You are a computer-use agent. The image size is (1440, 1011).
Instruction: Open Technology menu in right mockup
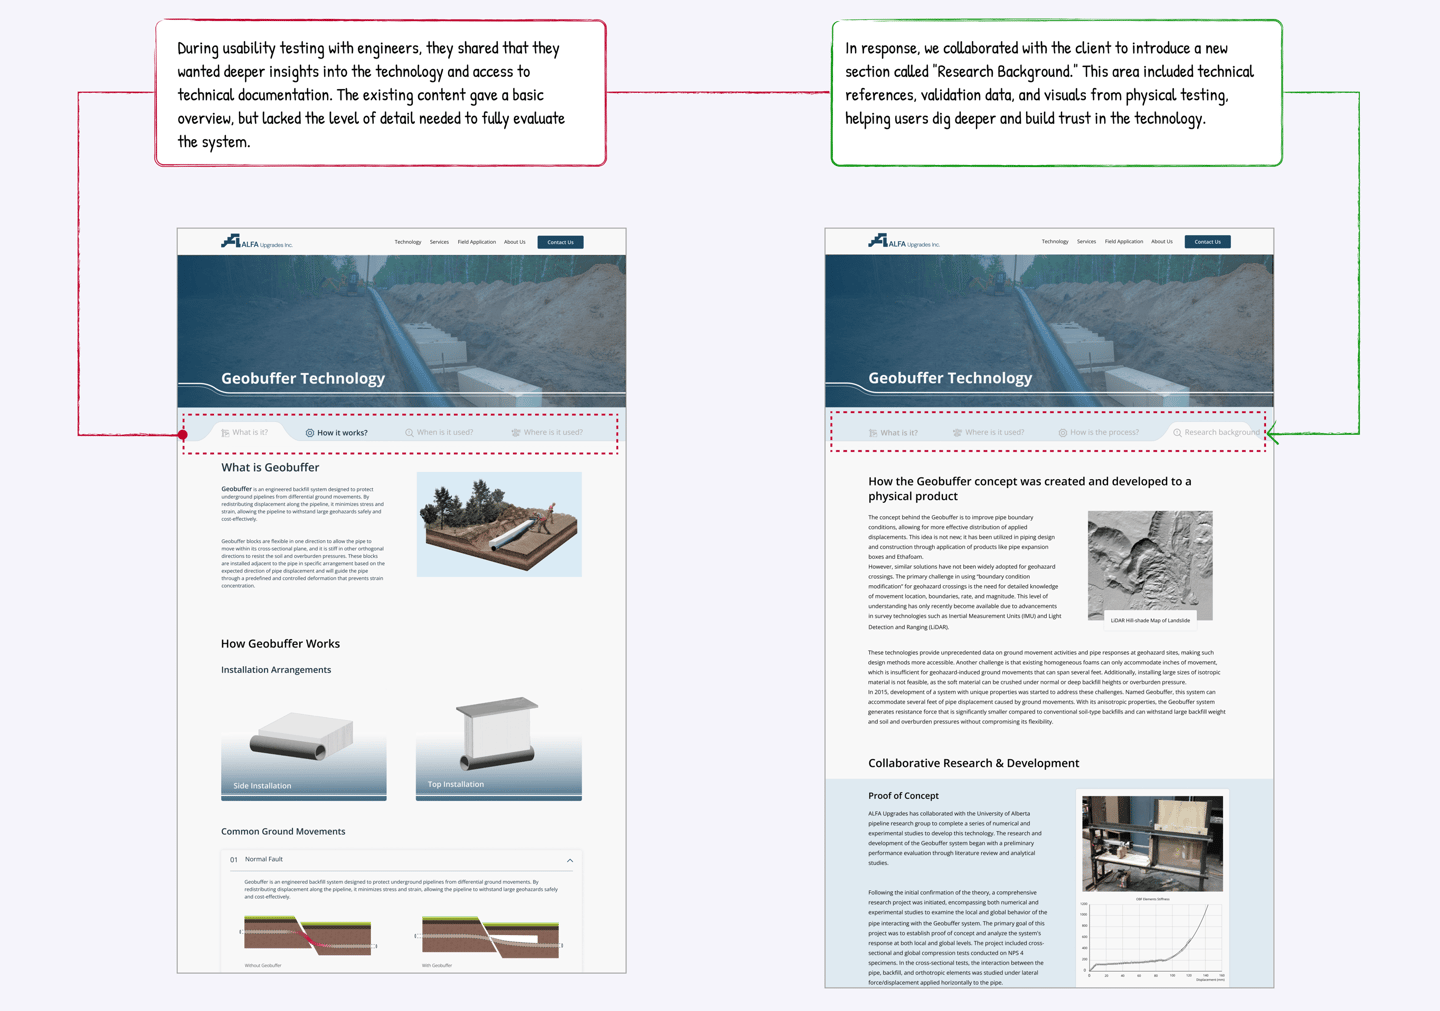click(1055, 241)
